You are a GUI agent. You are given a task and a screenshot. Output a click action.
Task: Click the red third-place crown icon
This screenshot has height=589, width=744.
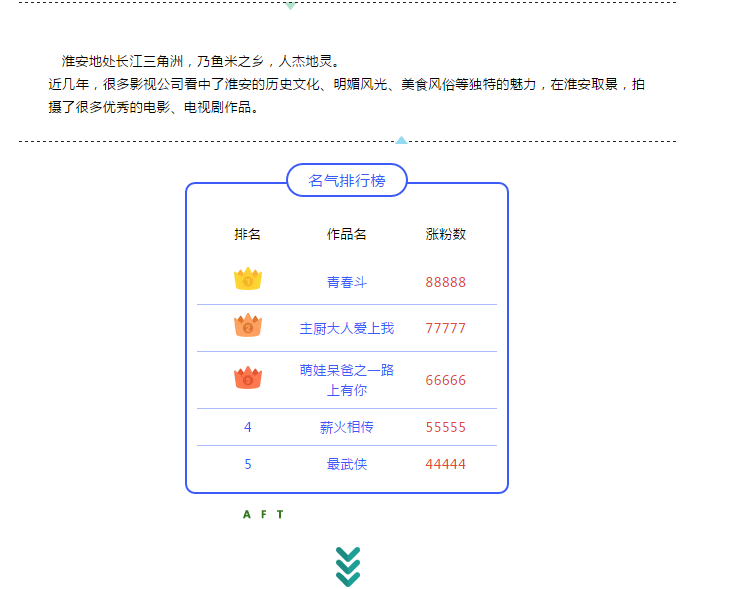point(248,378)
